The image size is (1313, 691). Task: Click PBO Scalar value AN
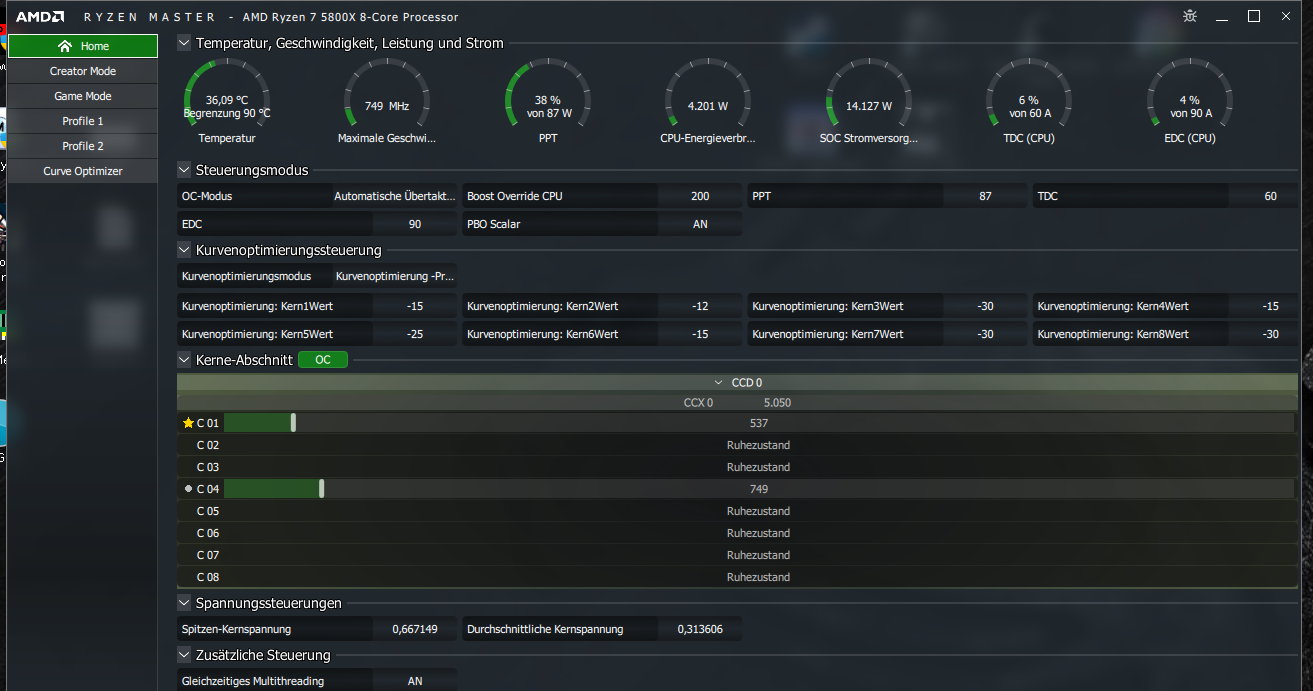(x=700, y=224)
